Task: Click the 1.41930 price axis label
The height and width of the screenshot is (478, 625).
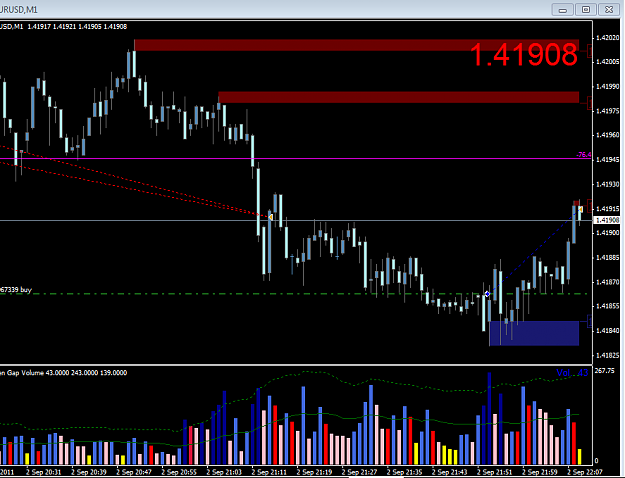Action: [x=608, y=184]
